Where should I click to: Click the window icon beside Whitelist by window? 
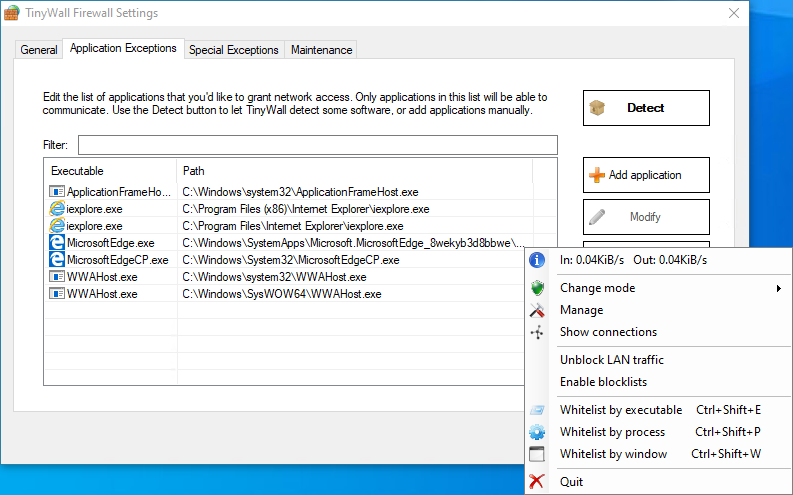[x=537, y=454]
